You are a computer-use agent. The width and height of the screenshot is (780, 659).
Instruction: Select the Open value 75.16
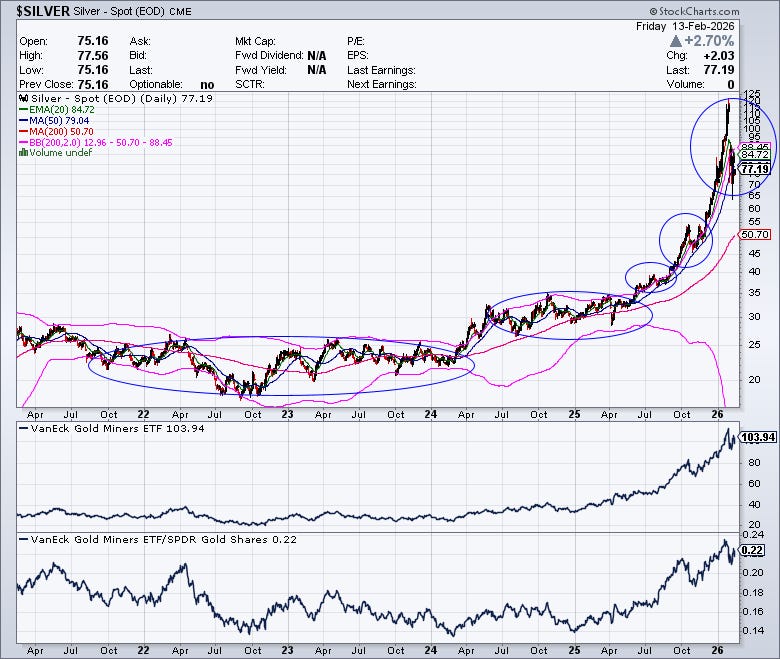(x=93, y=41)
